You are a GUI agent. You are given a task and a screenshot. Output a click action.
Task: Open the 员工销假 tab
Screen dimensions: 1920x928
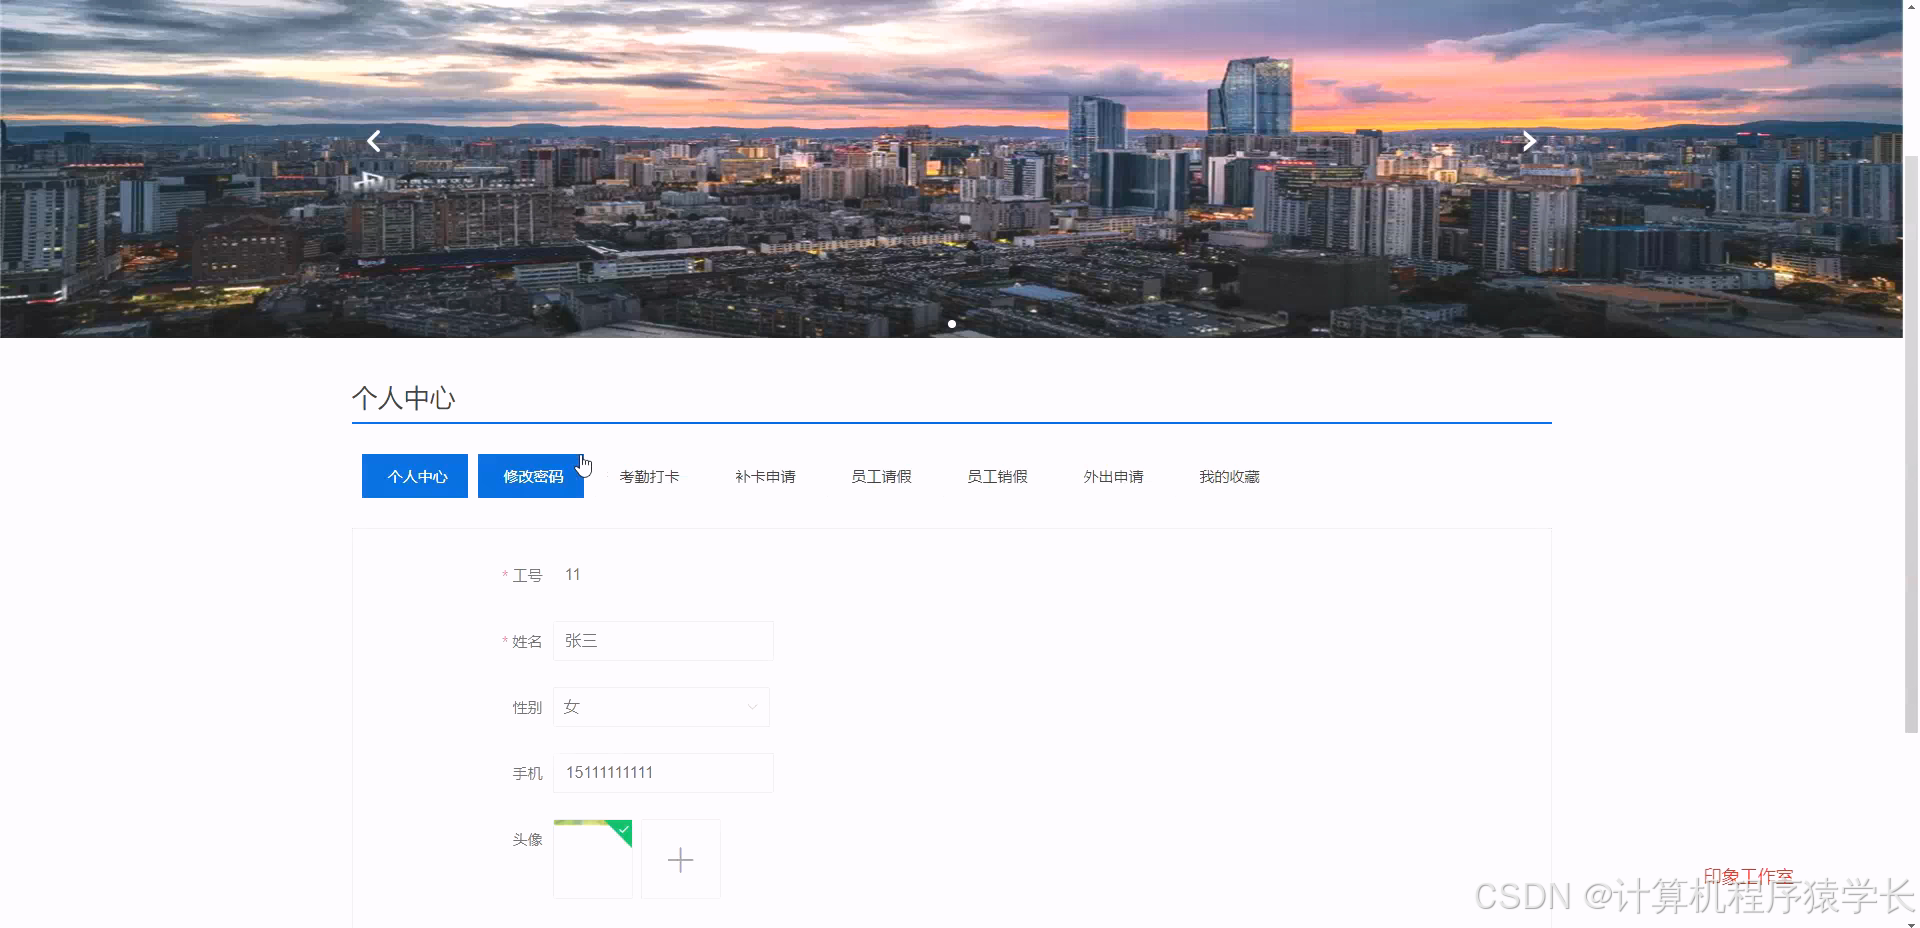point(996,476)
